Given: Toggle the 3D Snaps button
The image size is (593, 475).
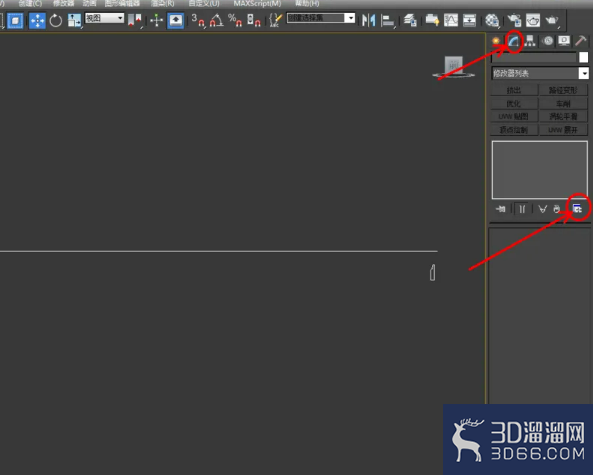Looking at the screenshot, I should (198, 20).
